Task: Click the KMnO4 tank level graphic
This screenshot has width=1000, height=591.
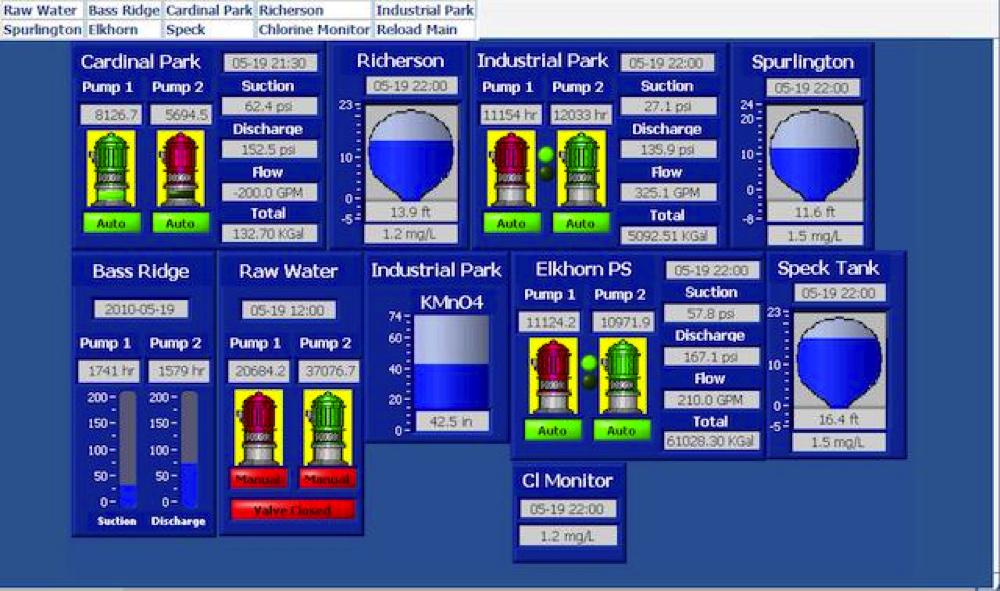Action: click(x=452, y=363)
